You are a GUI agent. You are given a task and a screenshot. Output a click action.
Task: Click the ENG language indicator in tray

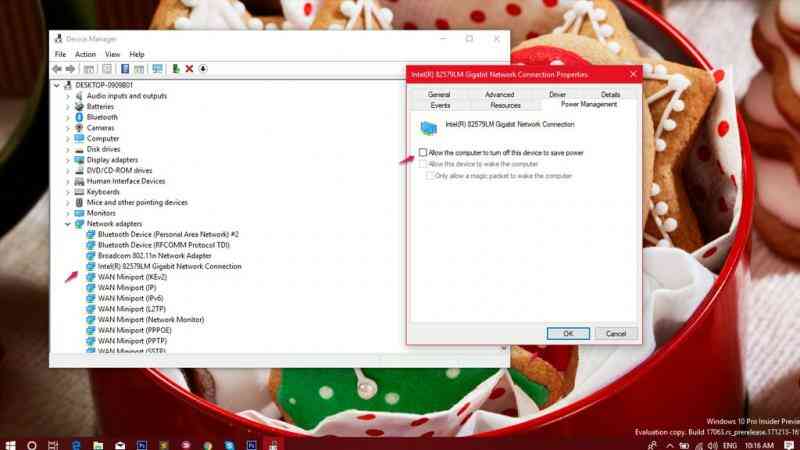tap(730, 445)
